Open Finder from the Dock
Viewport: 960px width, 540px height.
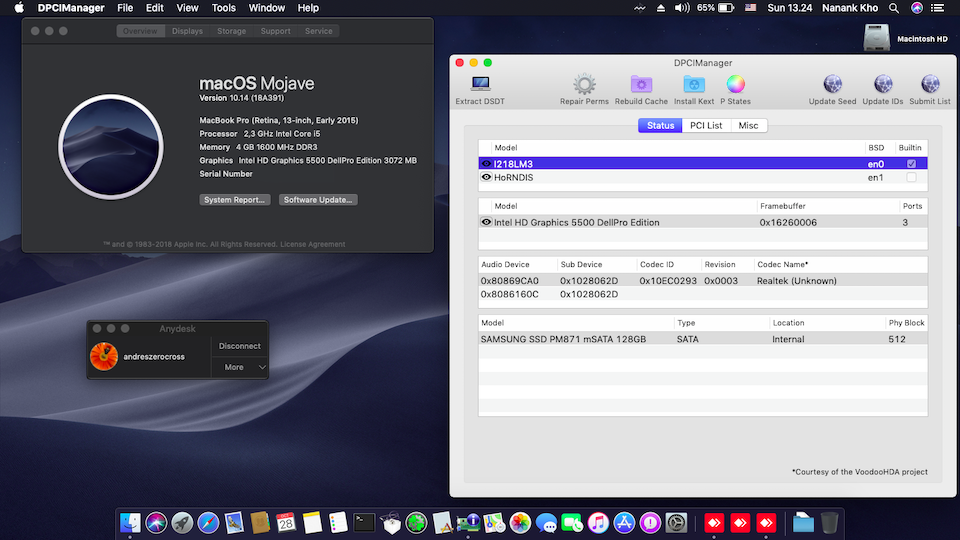coord(130,523)
